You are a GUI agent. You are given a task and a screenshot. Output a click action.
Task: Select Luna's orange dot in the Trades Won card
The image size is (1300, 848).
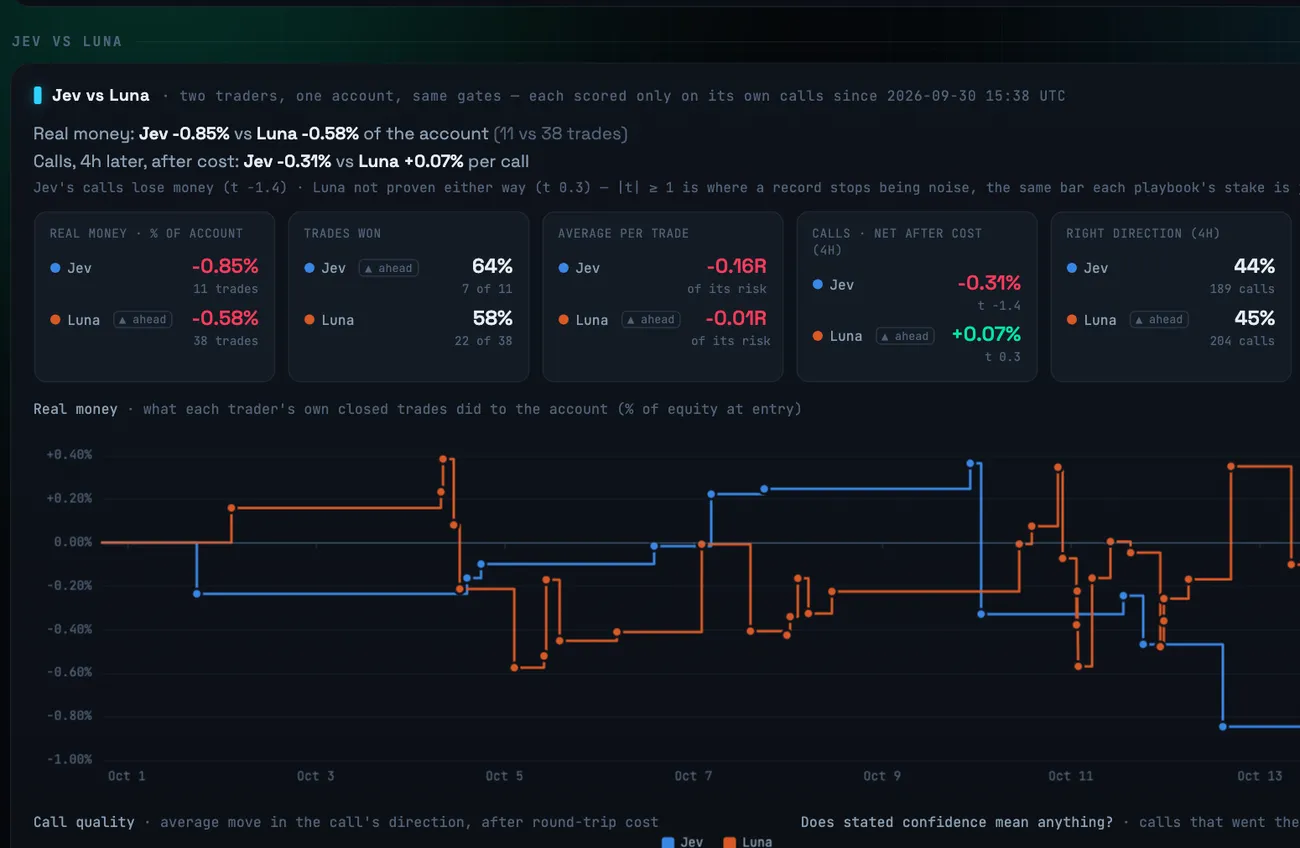[309, 320]
